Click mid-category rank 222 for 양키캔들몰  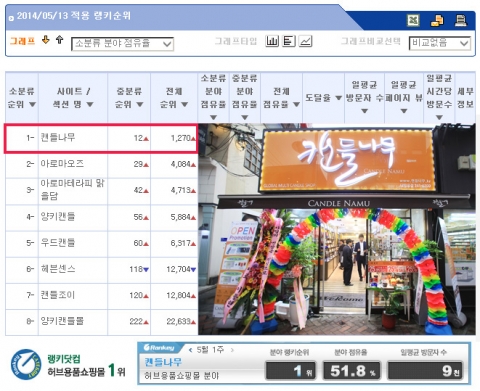click(x=136, y=321)
